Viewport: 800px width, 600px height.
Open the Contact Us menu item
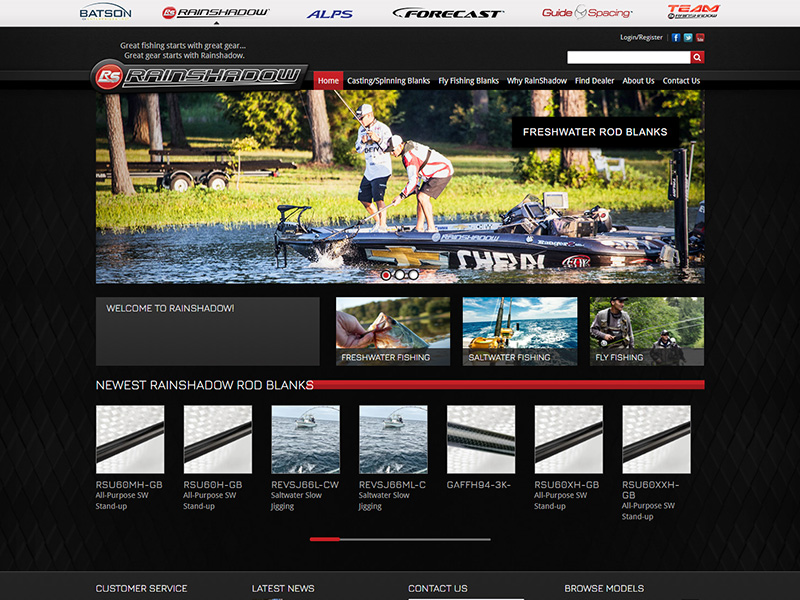click(x=681, y=81)
